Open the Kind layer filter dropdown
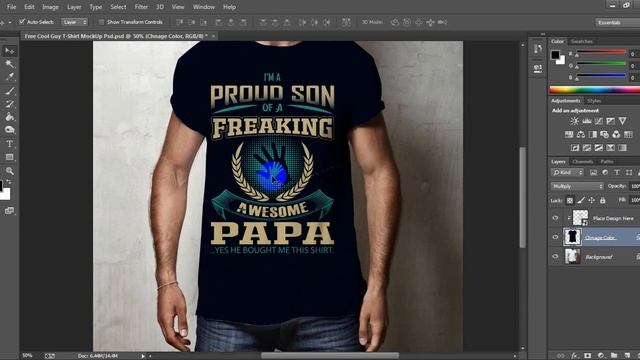640x360 pixels. [568, 173]
